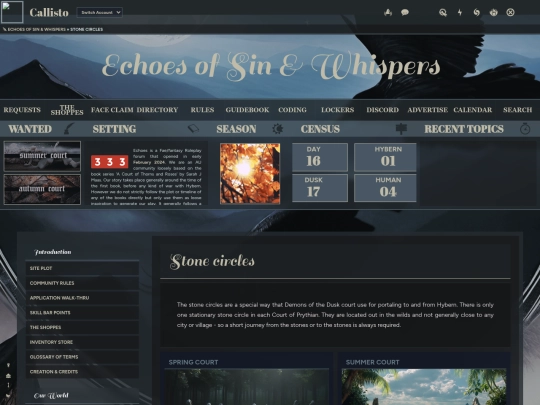Click the home icon in left floating bar
The image size is (540, 405).
click(8, 375)
